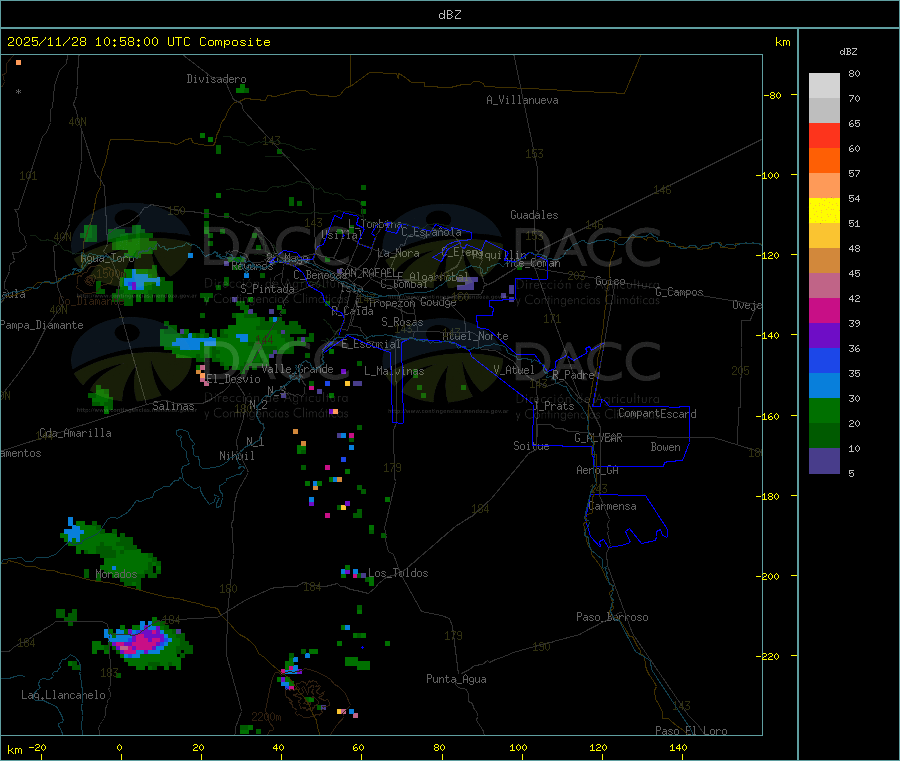Click the Agua_Toro label
The height and width of the screenshot is (761, 900).
107,258
